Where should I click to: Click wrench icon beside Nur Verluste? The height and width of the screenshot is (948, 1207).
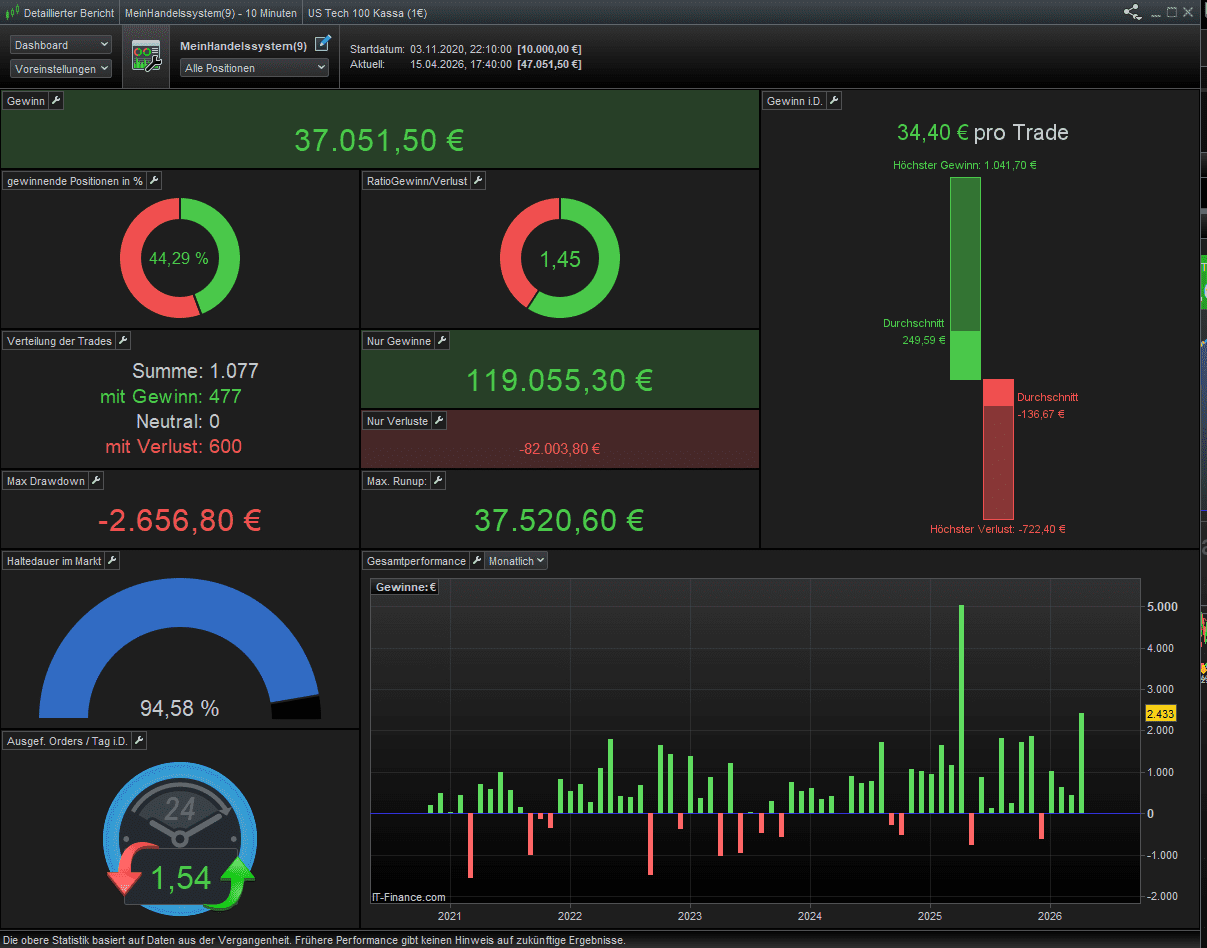point(439,421)
